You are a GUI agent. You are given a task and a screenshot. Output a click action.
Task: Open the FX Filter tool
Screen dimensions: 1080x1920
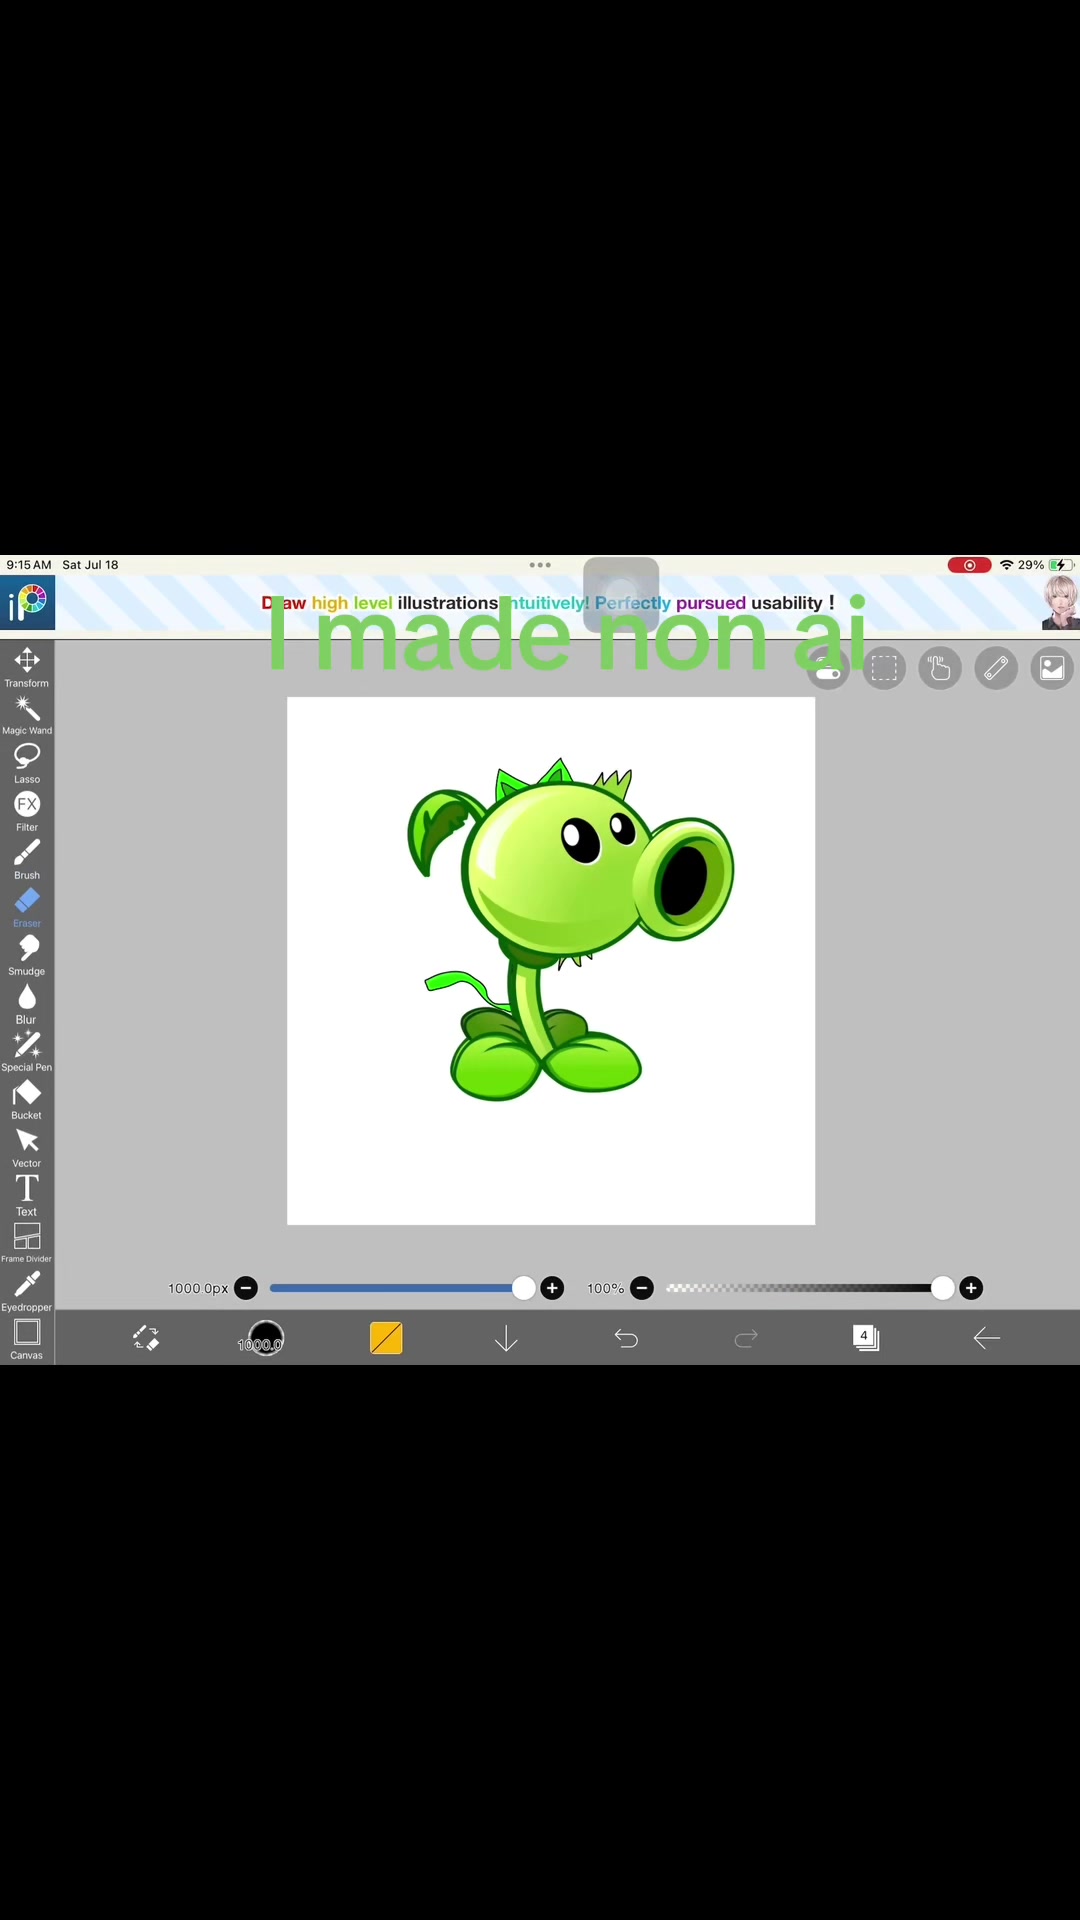click(x=27, y=812)
